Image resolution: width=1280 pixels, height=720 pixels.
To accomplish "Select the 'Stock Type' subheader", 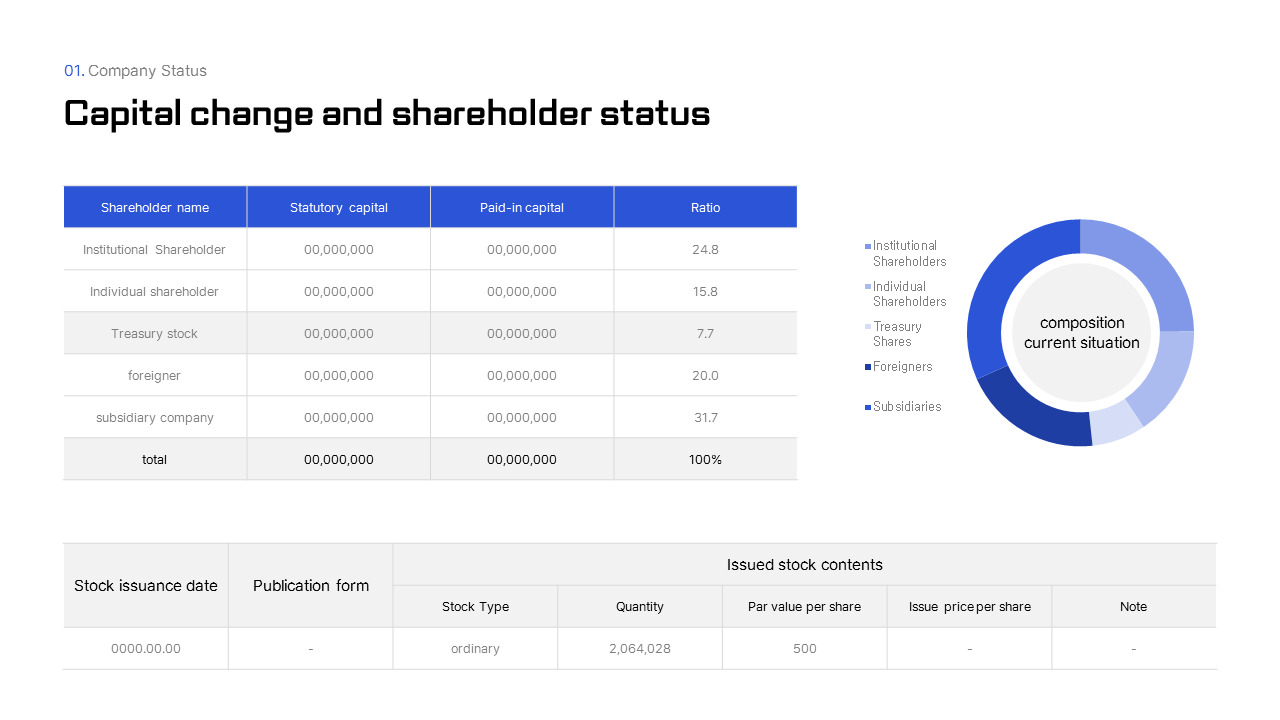I will click(x=476, y=607).
